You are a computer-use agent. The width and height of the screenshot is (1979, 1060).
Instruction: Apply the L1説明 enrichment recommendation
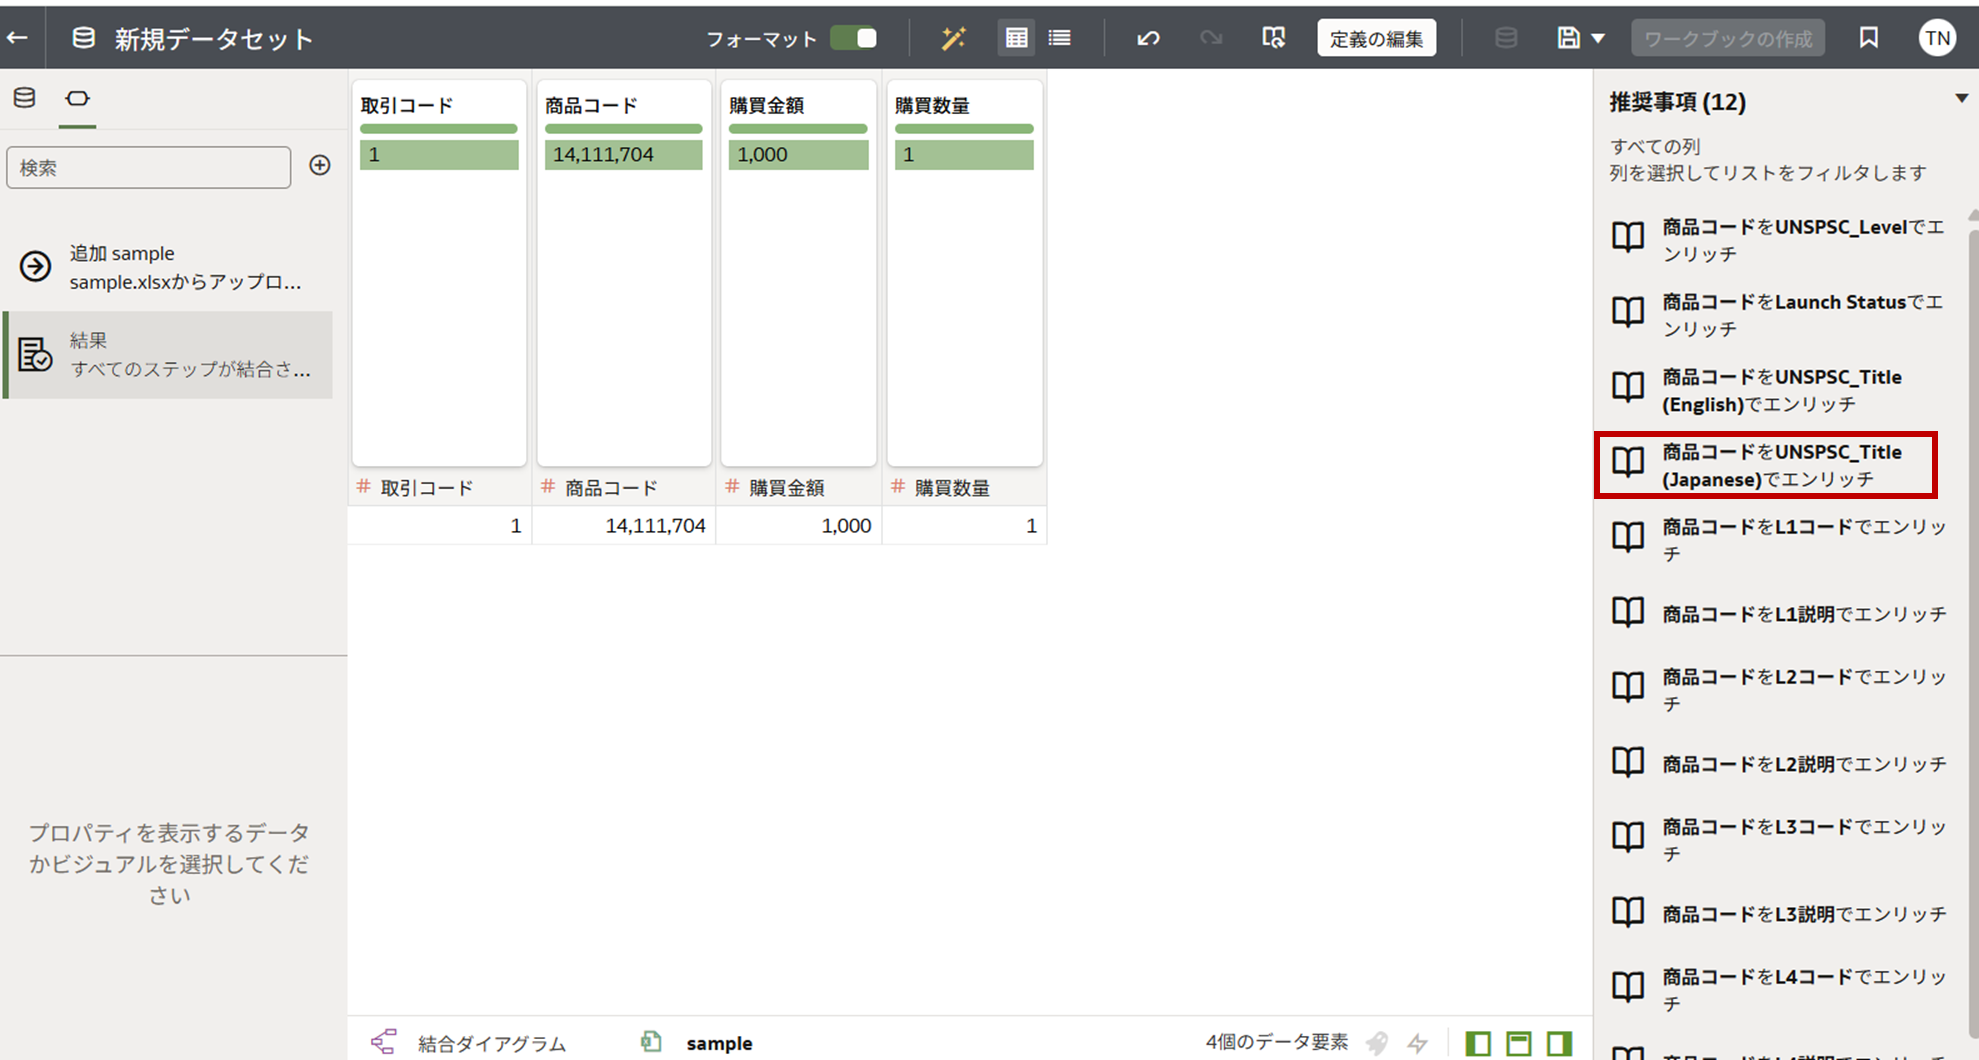(x=1780, y=614)
